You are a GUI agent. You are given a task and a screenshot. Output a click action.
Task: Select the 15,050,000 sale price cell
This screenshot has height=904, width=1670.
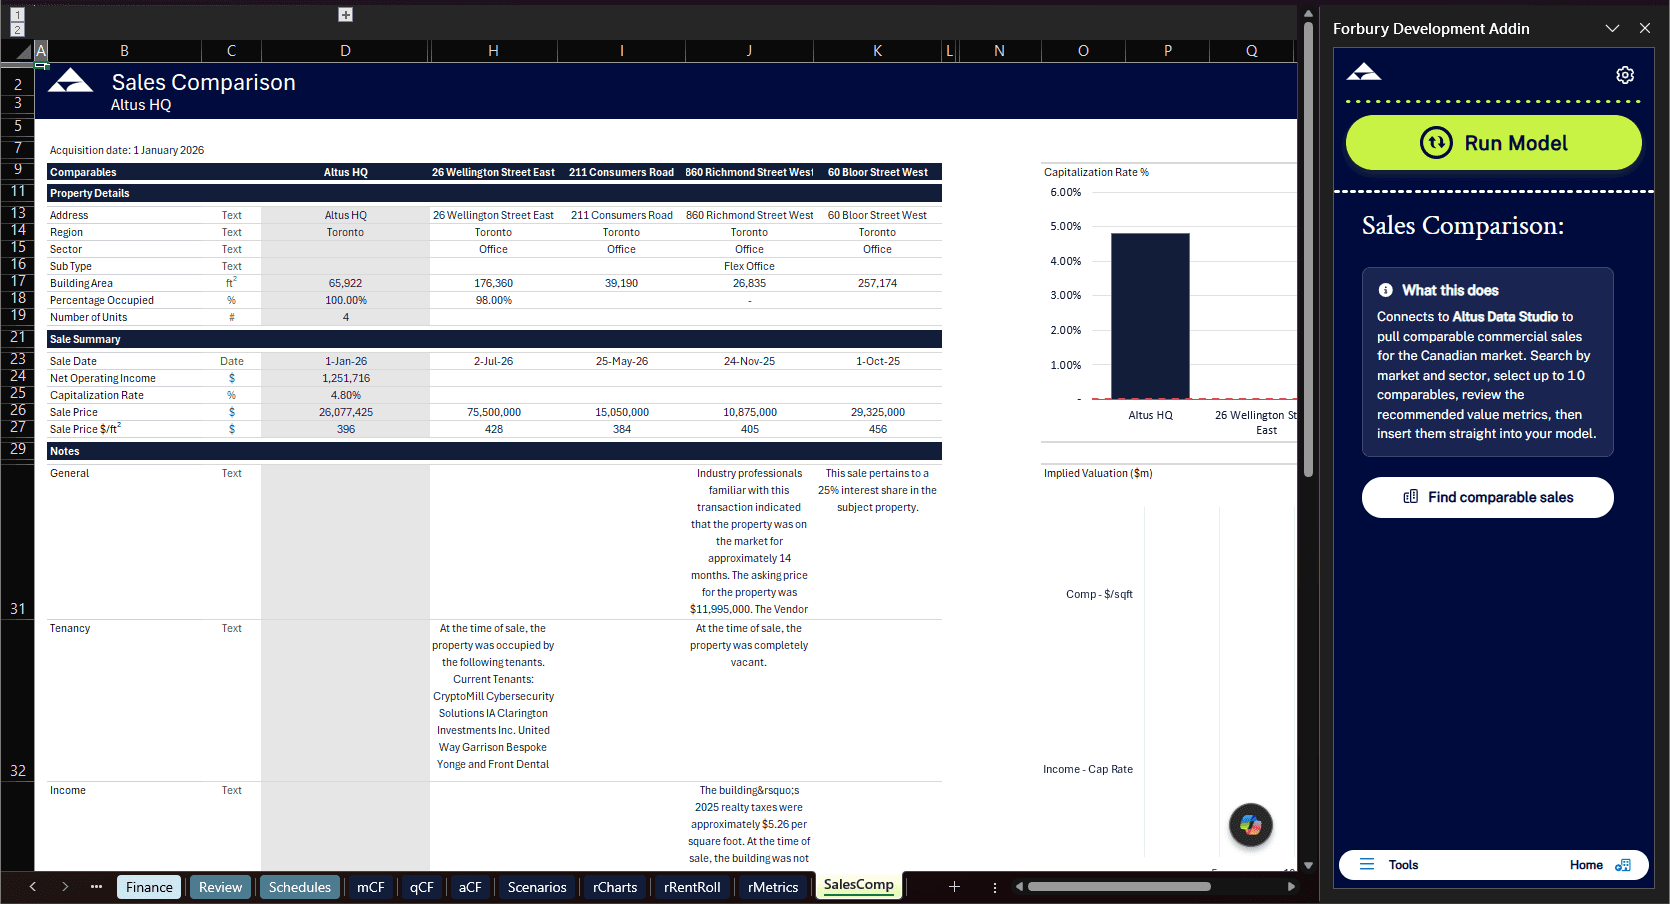[x=622, y=412]
